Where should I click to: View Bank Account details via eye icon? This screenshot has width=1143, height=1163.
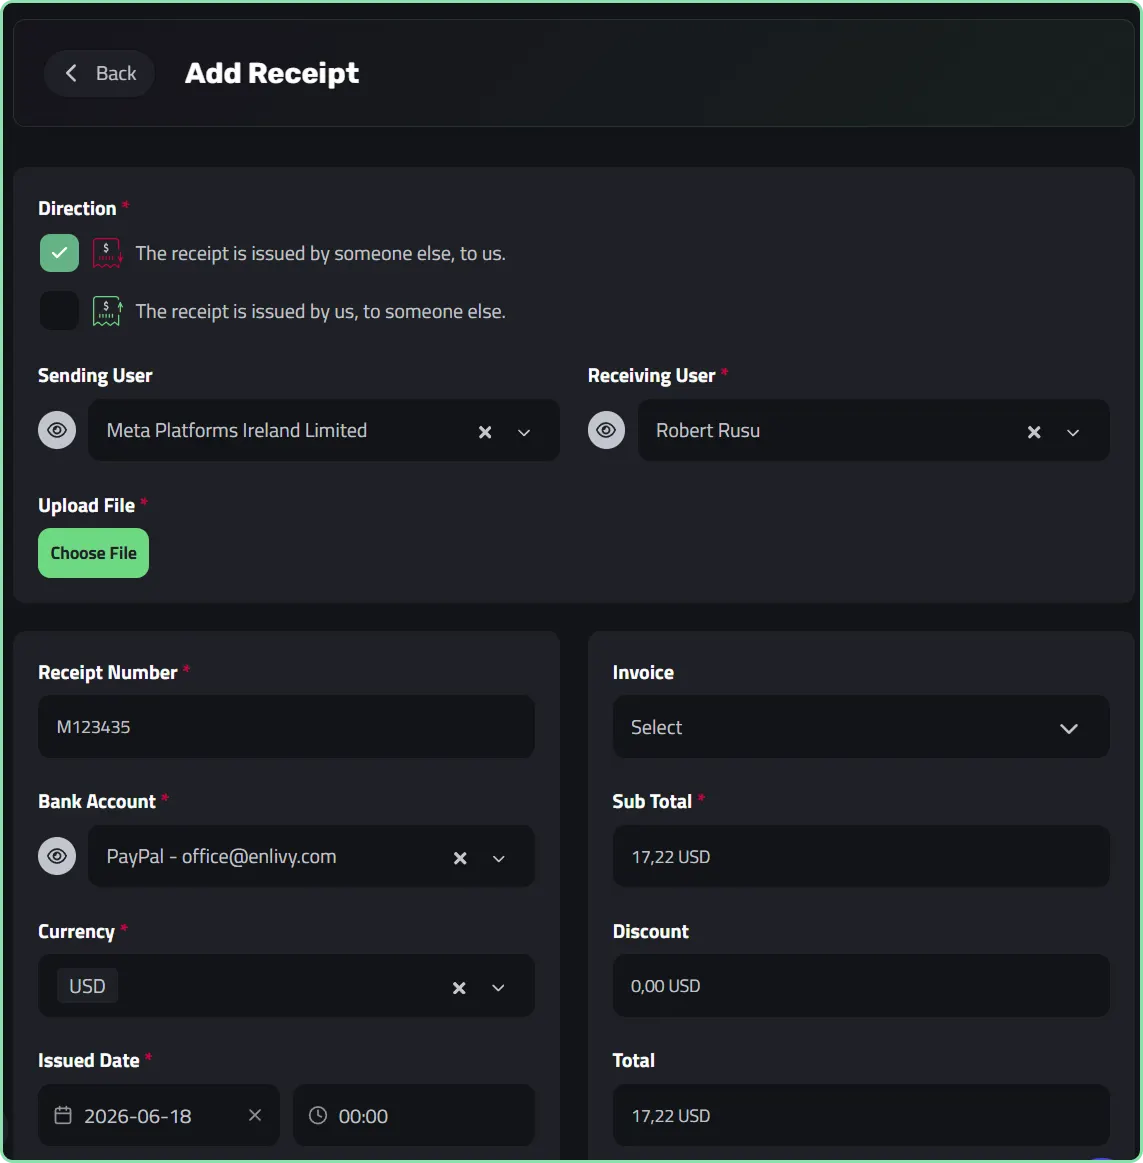pyautogui.click(x=57, y=856)
